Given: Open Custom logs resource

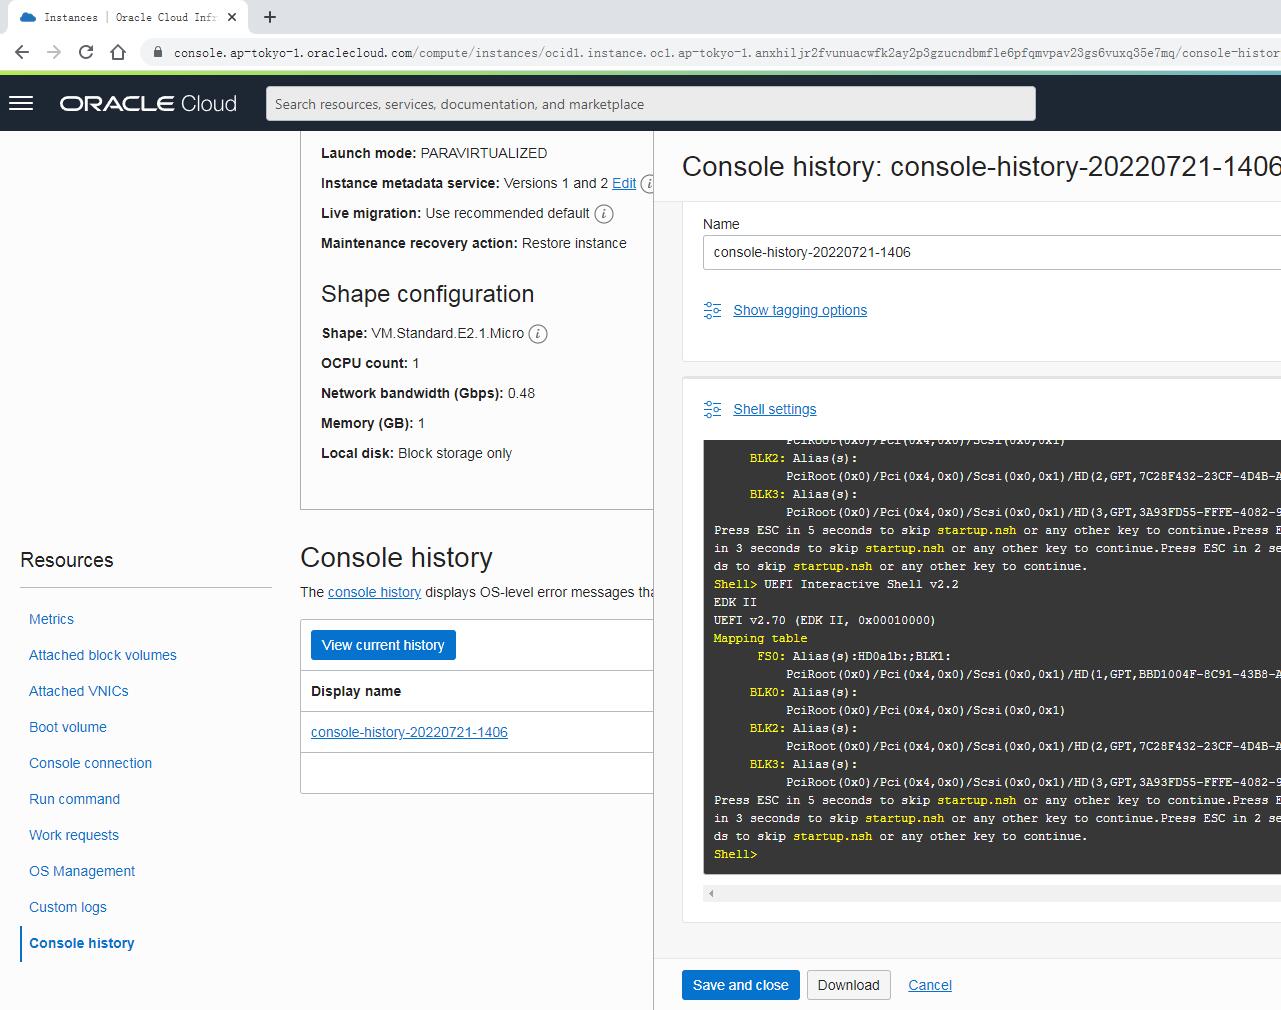Looking at the screenshot, I should pos(68,907).
